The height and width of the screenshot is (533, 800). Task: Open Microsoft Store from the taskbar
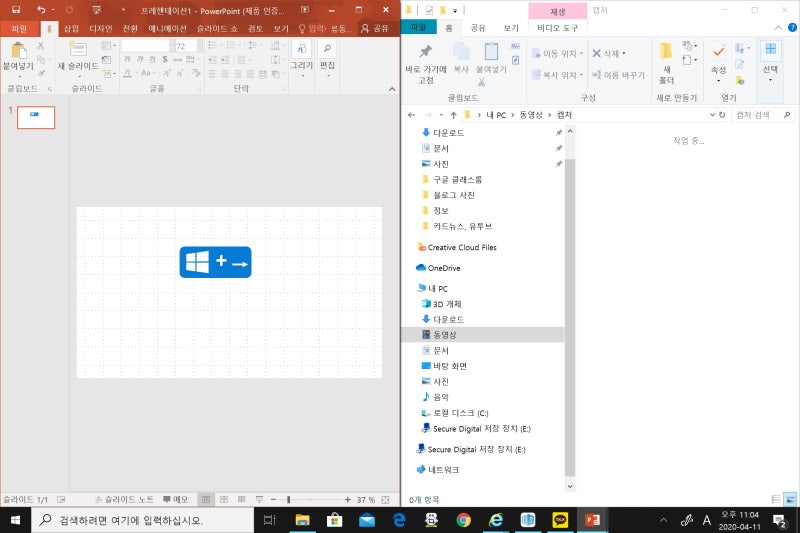335,520
